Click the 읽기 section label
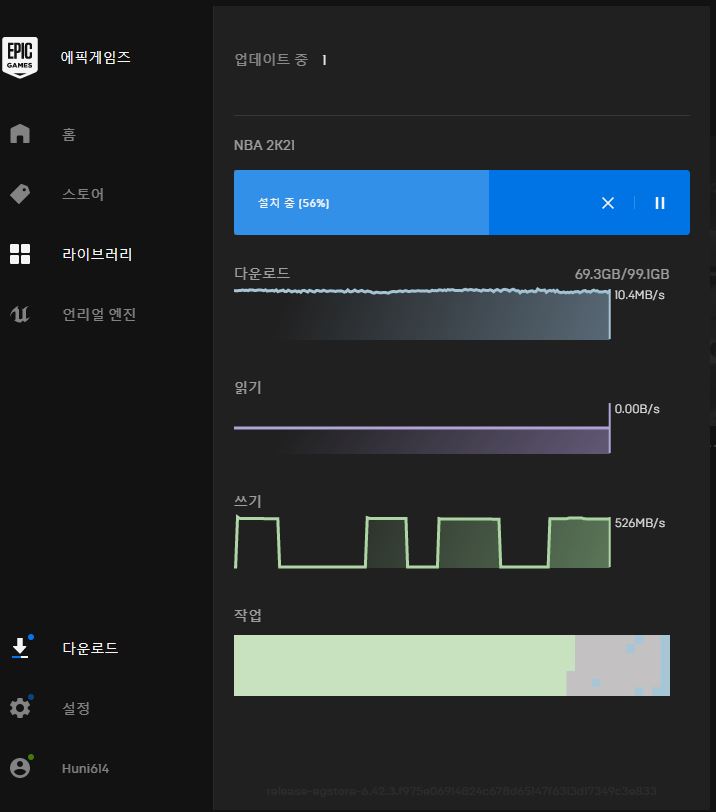This screenshot has height=812, width=716. click(248, 387)
